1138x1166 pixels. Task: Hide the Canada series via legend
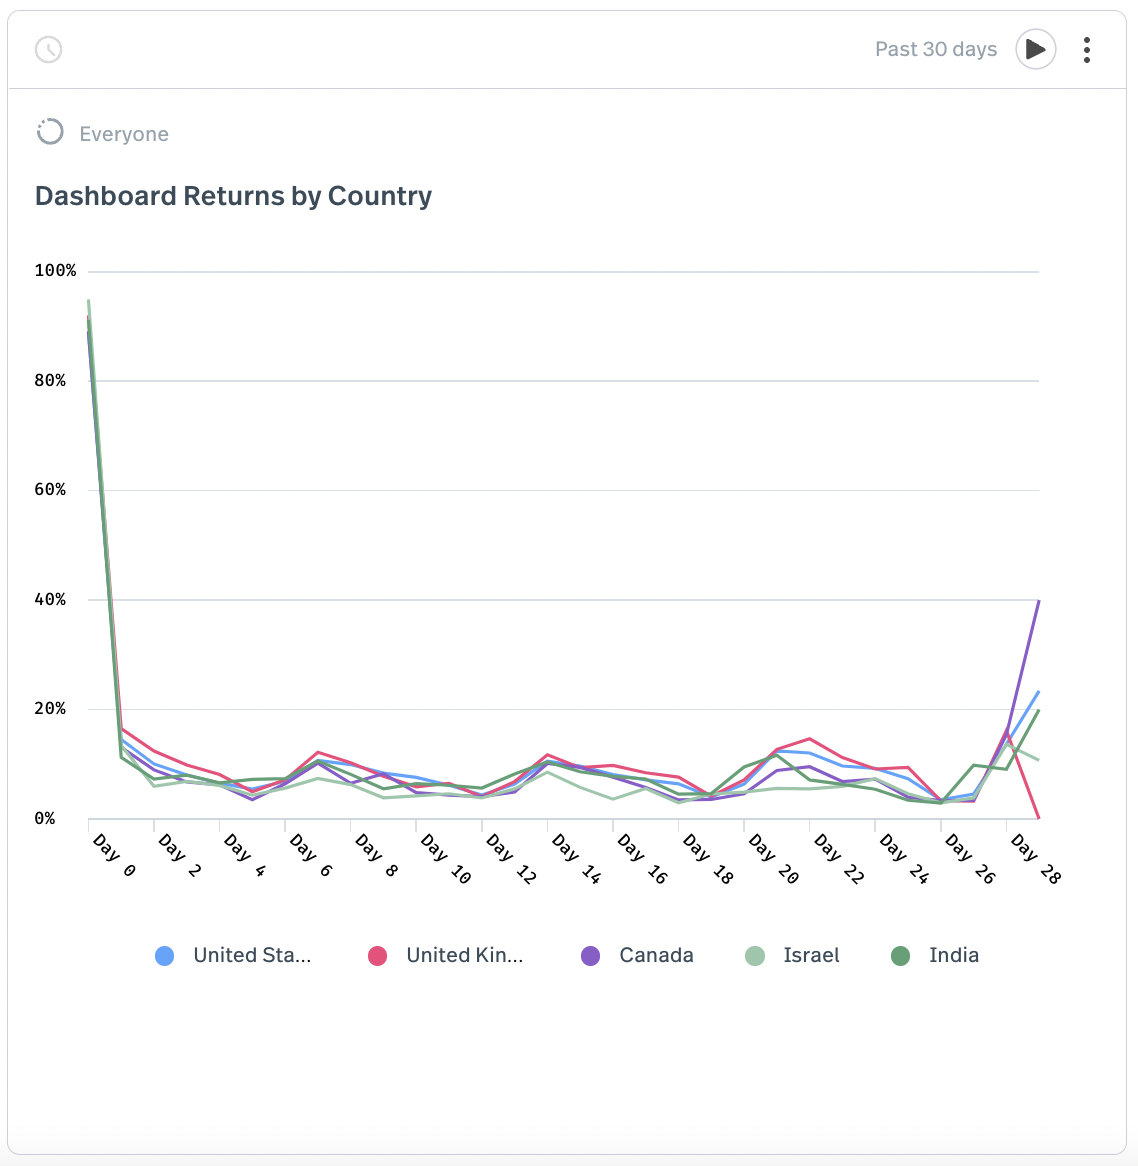(x=656, y=955)
